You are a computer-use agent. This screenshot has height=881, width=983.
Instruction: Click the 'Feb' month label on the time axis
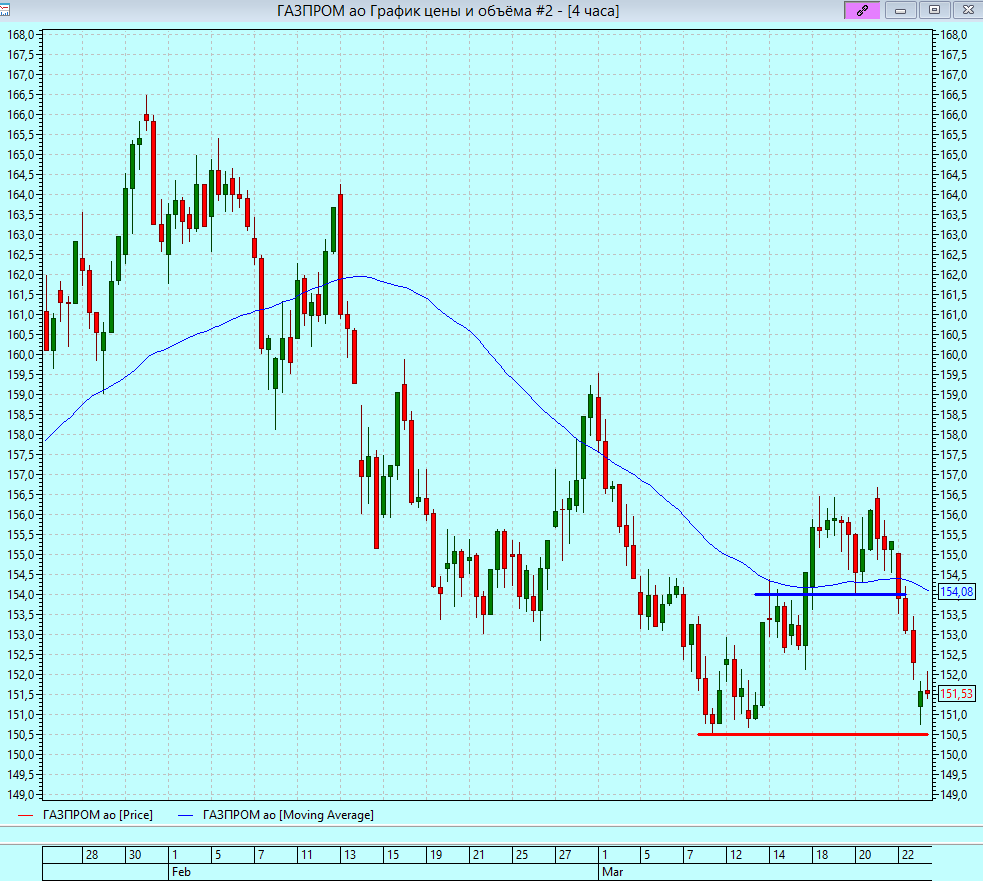coord(181,872)
